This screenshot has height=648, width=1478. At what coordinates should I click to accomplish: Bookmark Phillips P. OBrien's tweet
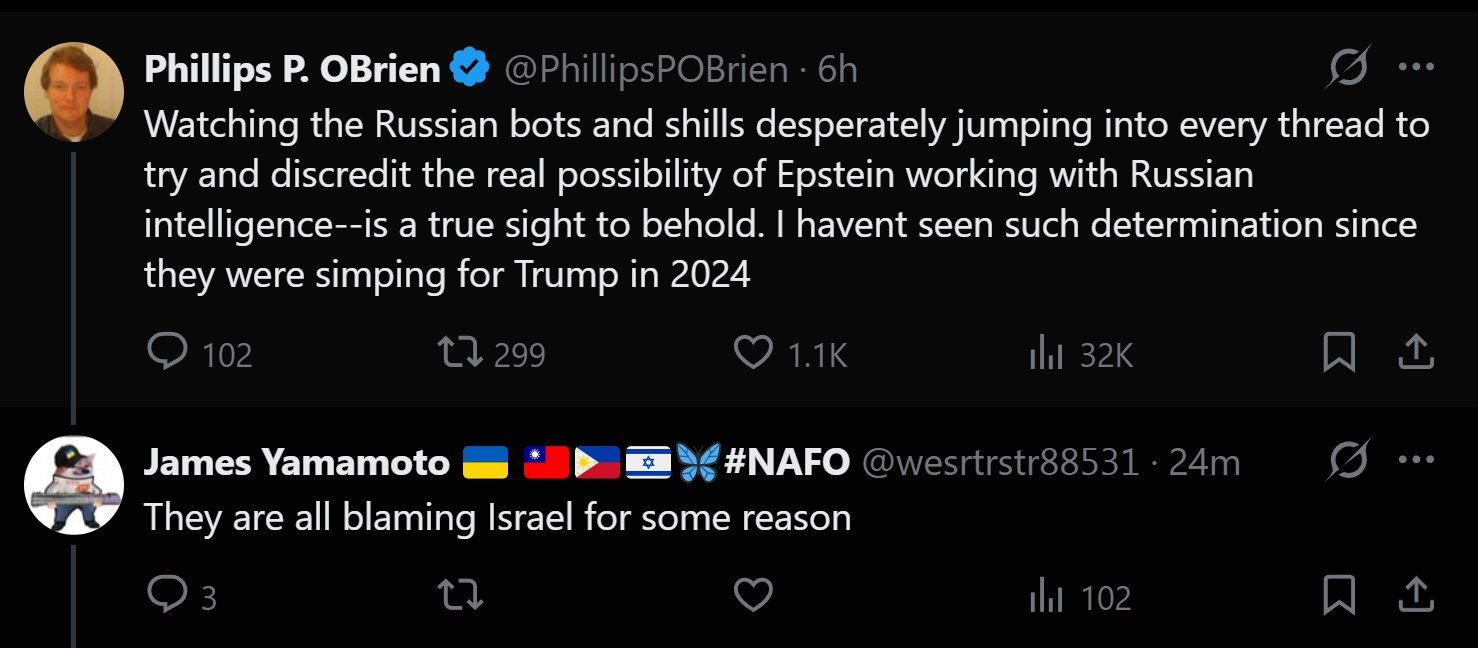(x=1339, y=353)
